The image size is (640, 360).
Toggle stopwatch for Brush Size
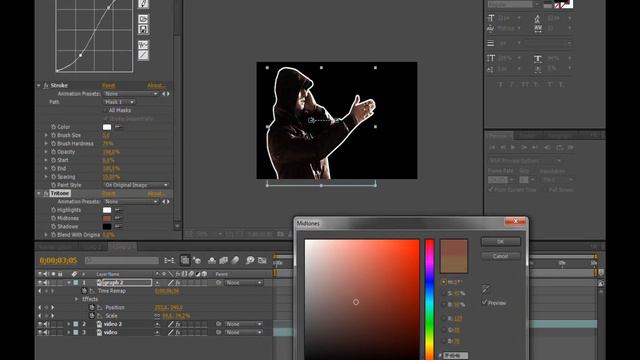click(x=53, y=135)
